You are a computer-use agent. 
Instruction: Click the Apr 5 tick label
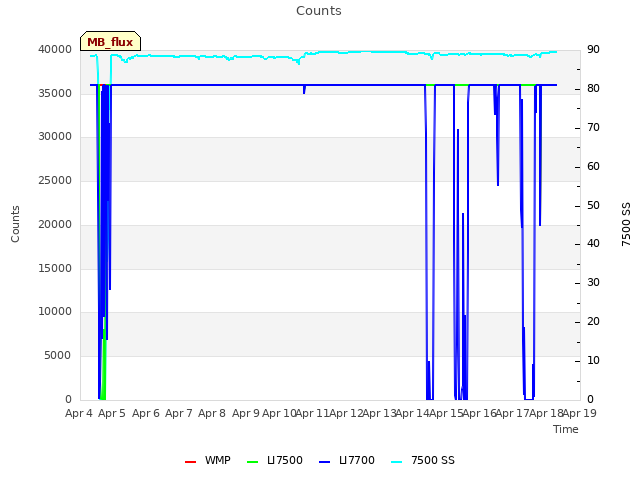(x=112, y=413)
